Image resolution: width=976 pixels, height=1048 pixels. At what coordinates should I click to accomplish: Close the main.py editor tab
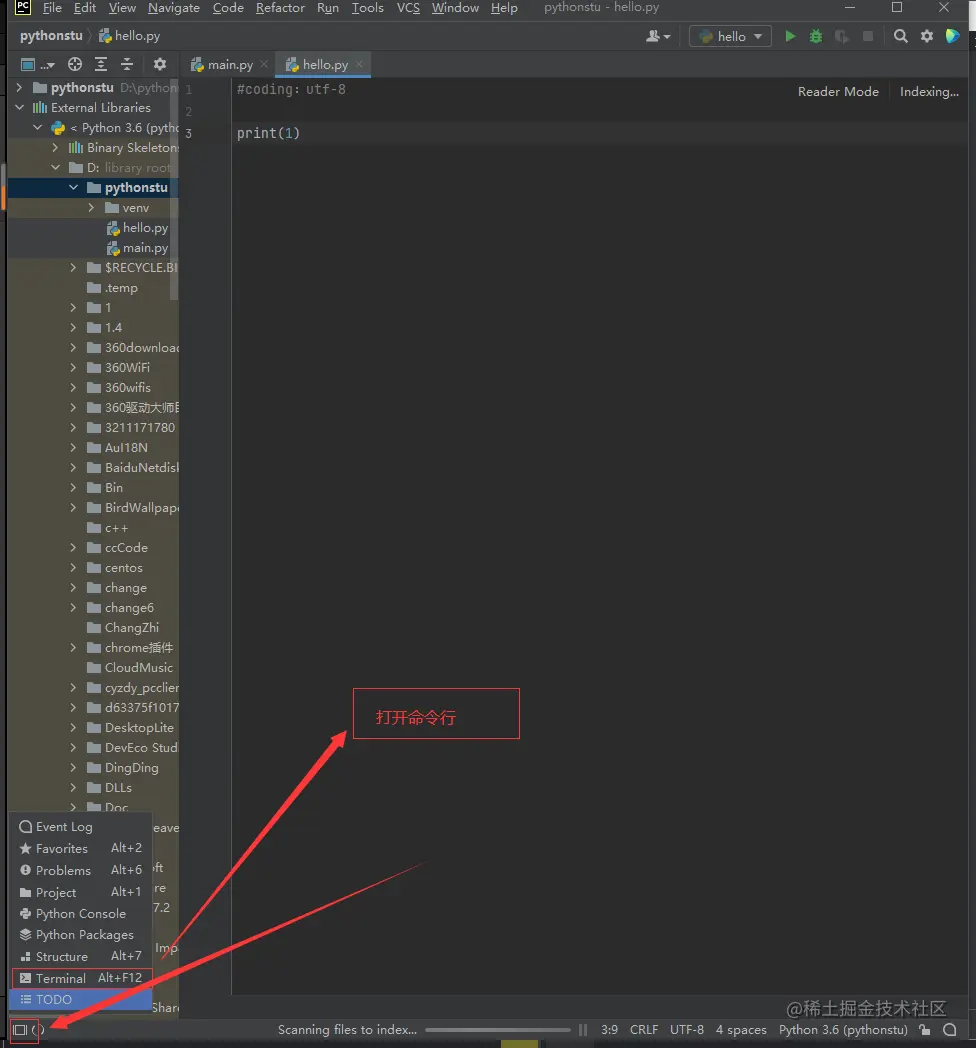click(264, 64)
